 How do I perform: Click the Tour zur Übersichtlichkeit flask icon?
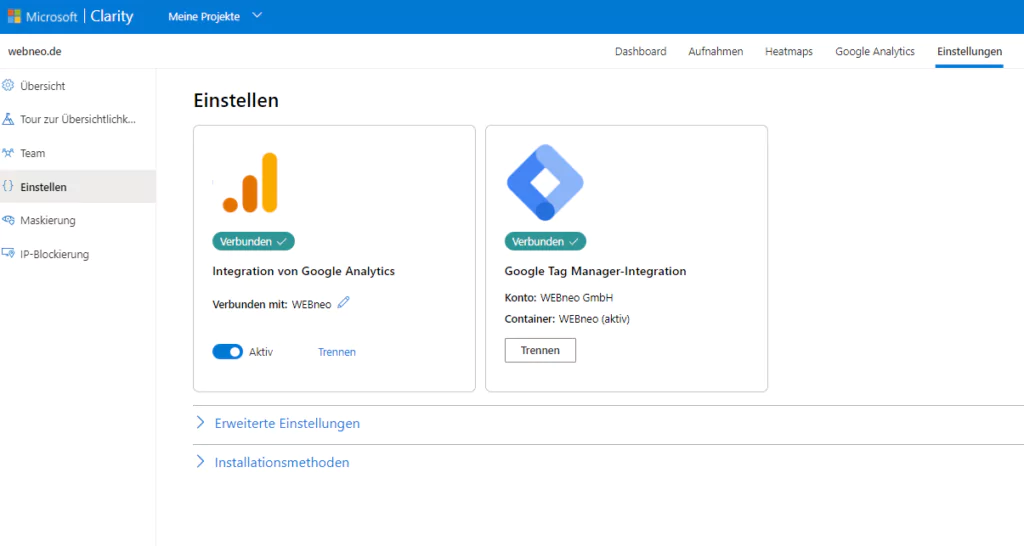(x=8, y=119)
